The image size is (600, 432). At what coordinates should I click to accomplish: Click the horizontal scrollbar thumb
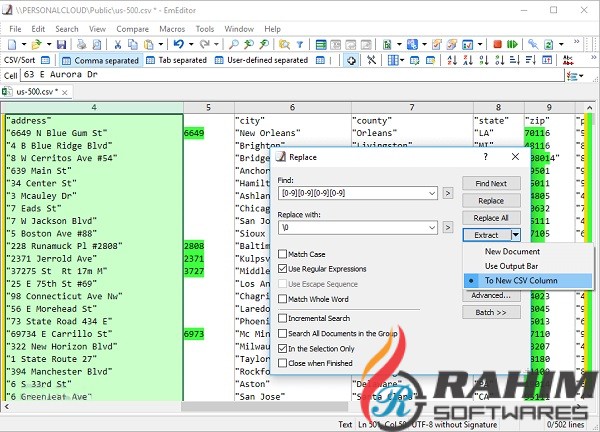[x=265, y=406]
